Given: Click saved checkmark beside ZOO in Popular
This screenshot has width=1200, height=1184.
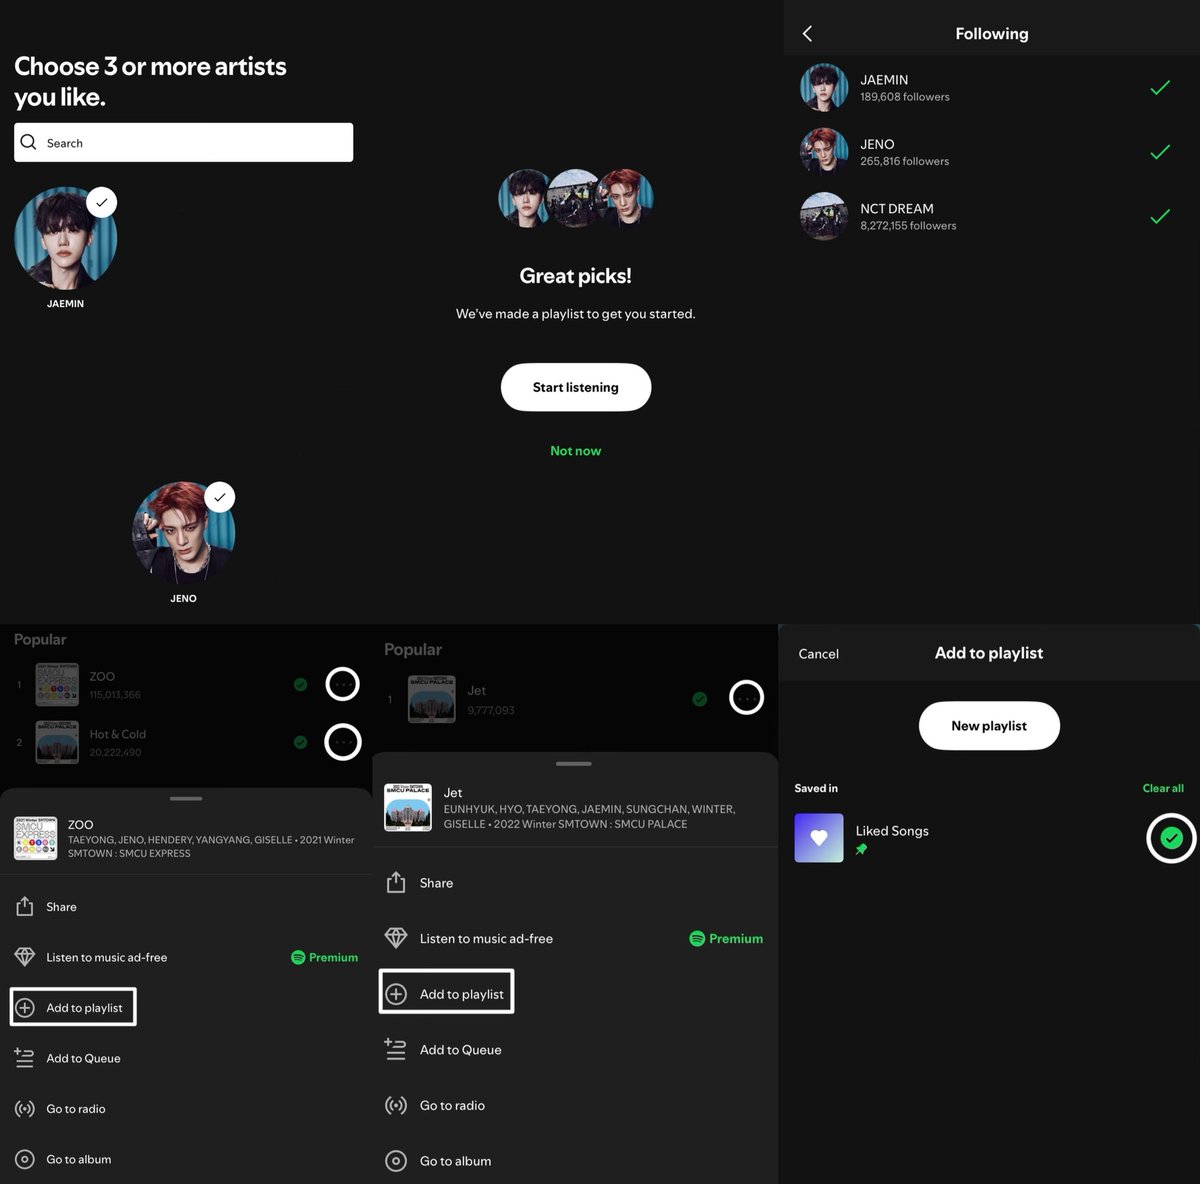Looking at the screenshot, I should pos(300,685).
